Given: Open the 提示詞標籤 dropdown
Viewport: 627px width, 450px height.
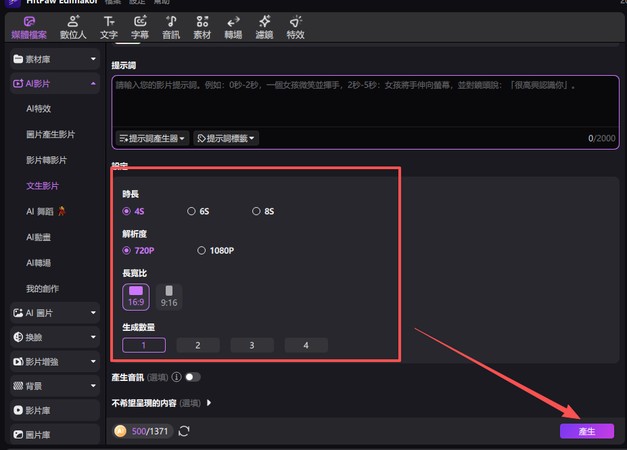Looking at the screenshot, I should point(226,138).
